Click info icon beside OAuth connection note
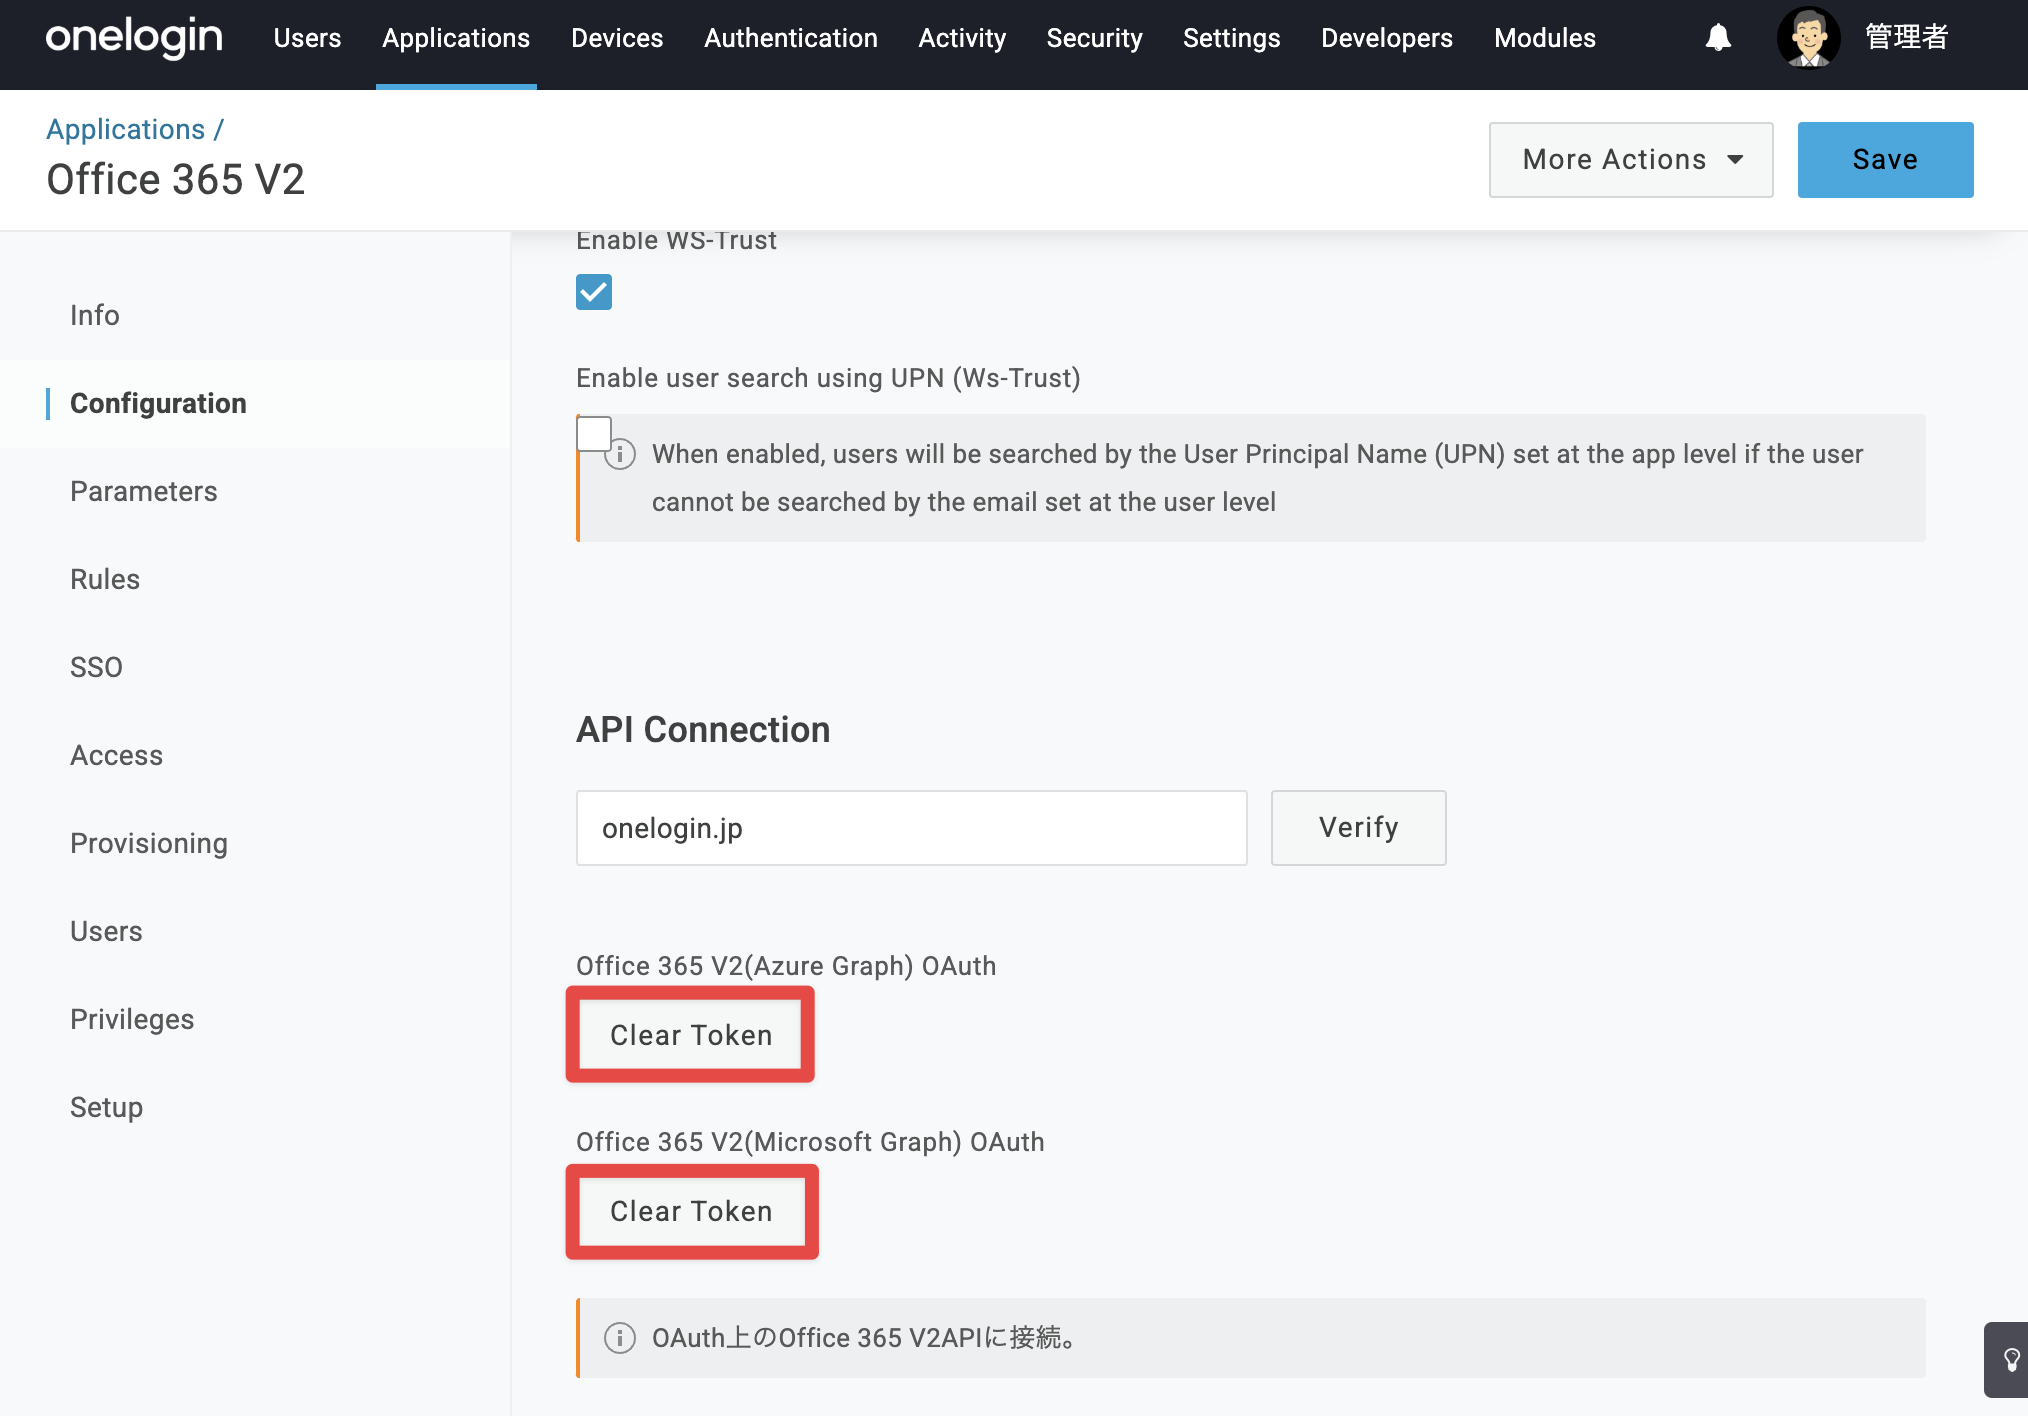 620,1338
